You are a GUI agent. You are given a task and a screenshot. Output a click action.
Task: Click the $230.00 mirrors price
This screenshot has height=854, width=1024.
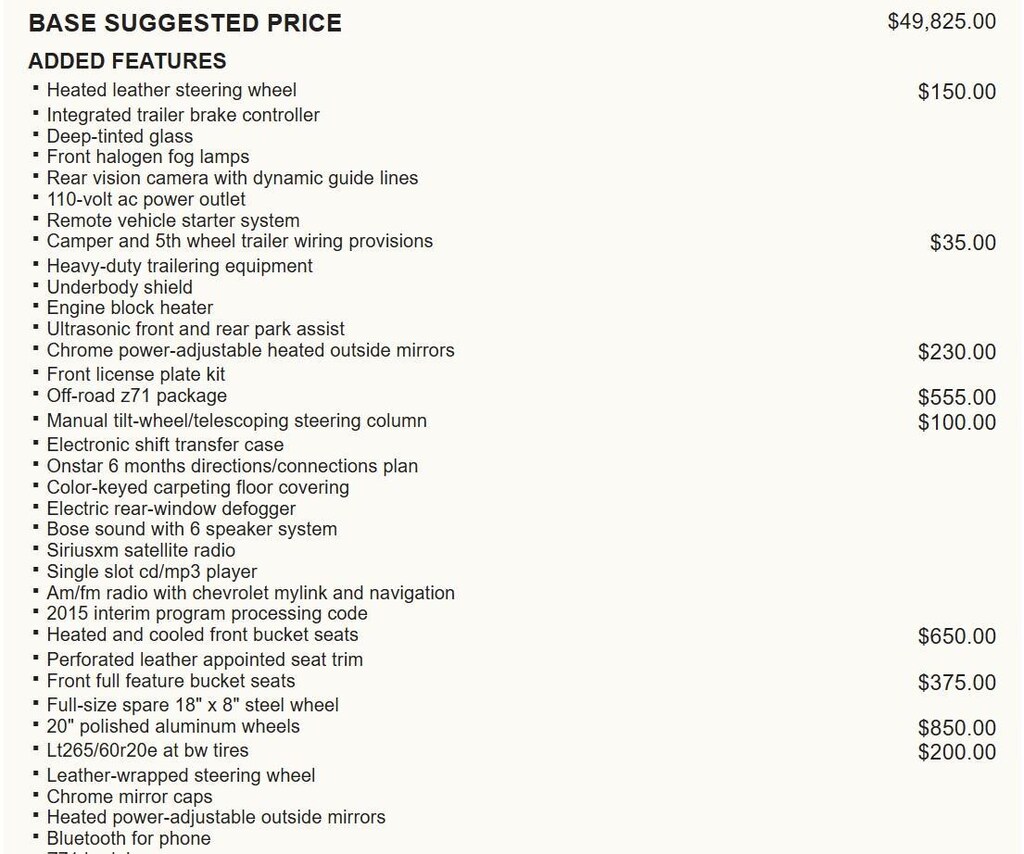click(x=956, y=352)
